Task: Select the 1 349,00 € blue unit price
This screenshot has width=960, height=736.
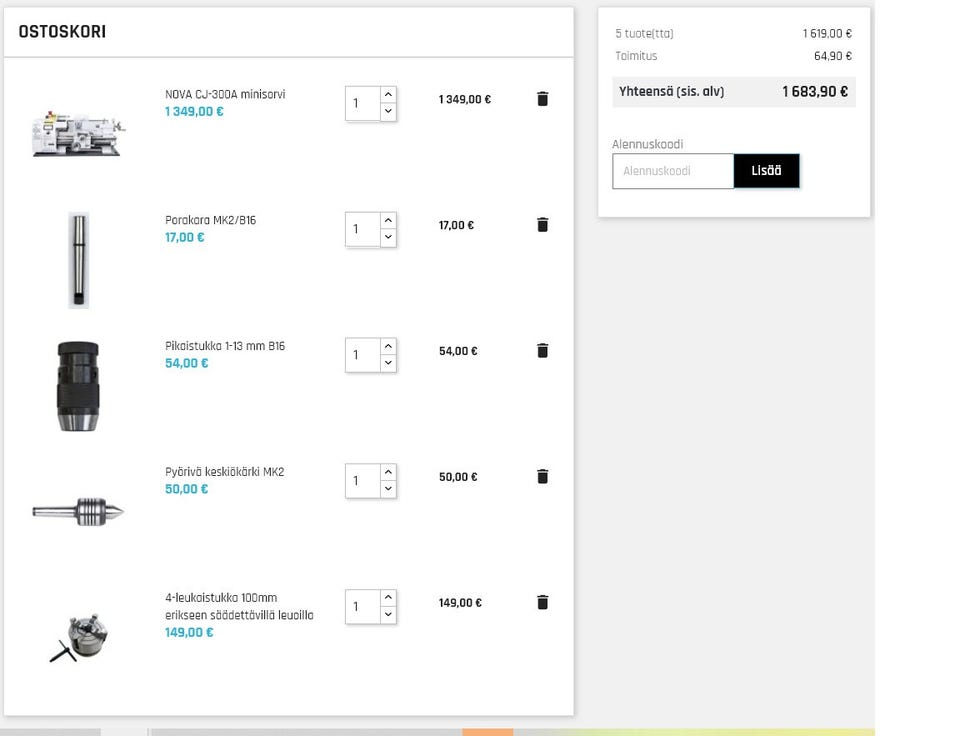Action: [x=194, y=111]
